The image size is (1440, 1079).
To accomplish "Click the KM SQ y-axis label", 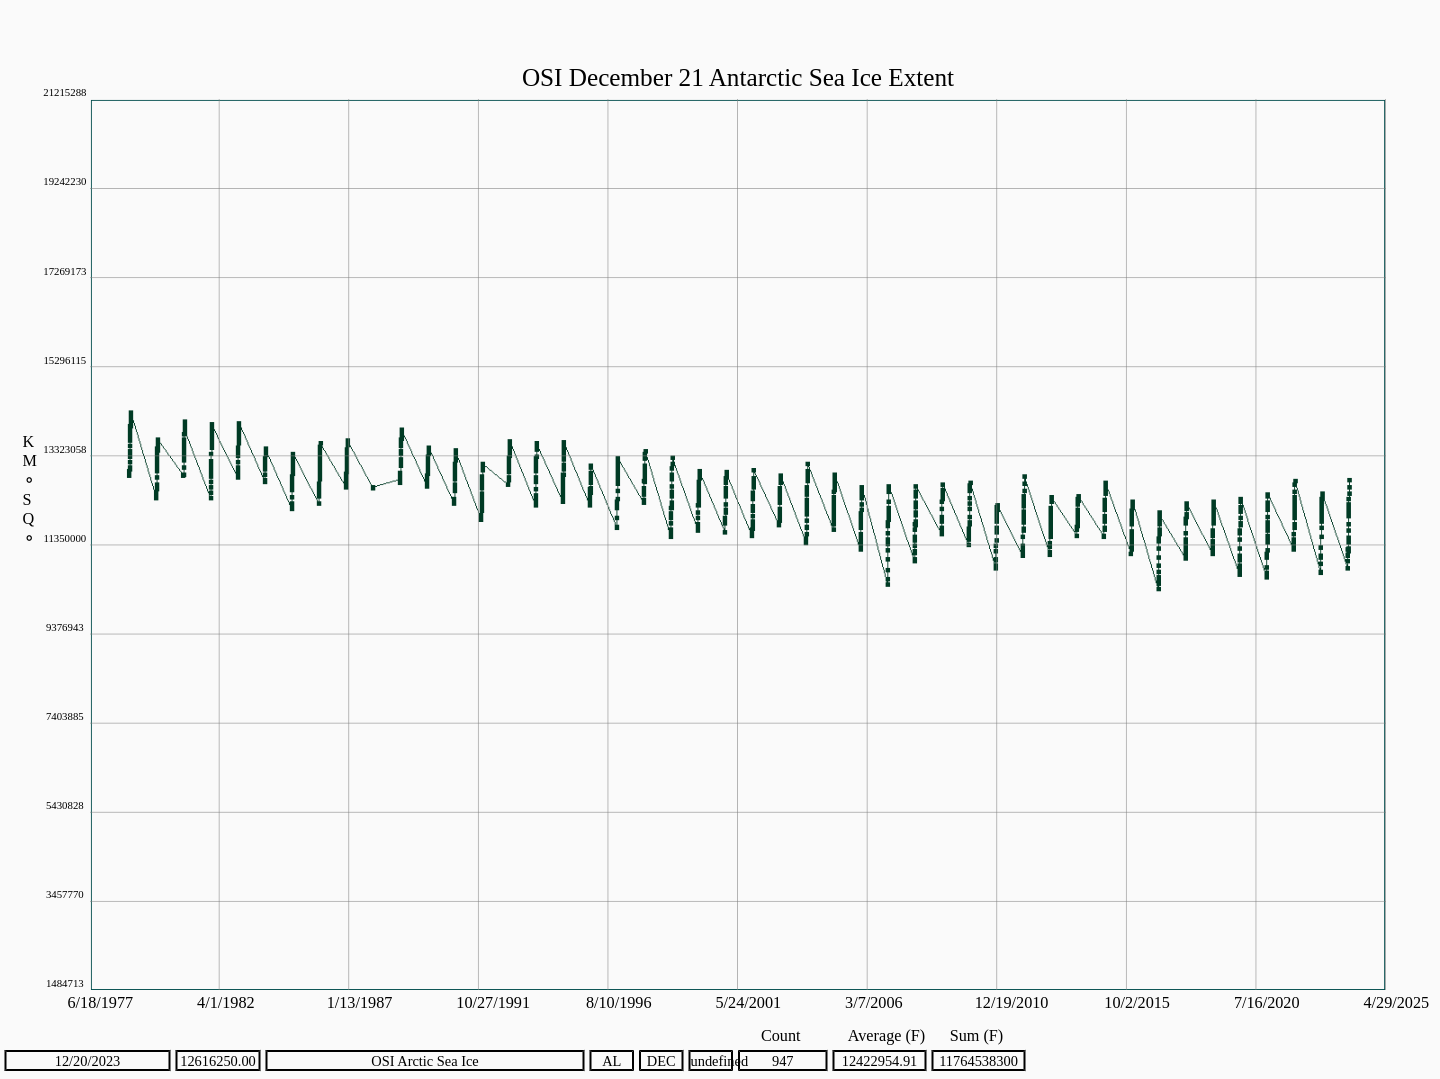I will click(29, 490).
